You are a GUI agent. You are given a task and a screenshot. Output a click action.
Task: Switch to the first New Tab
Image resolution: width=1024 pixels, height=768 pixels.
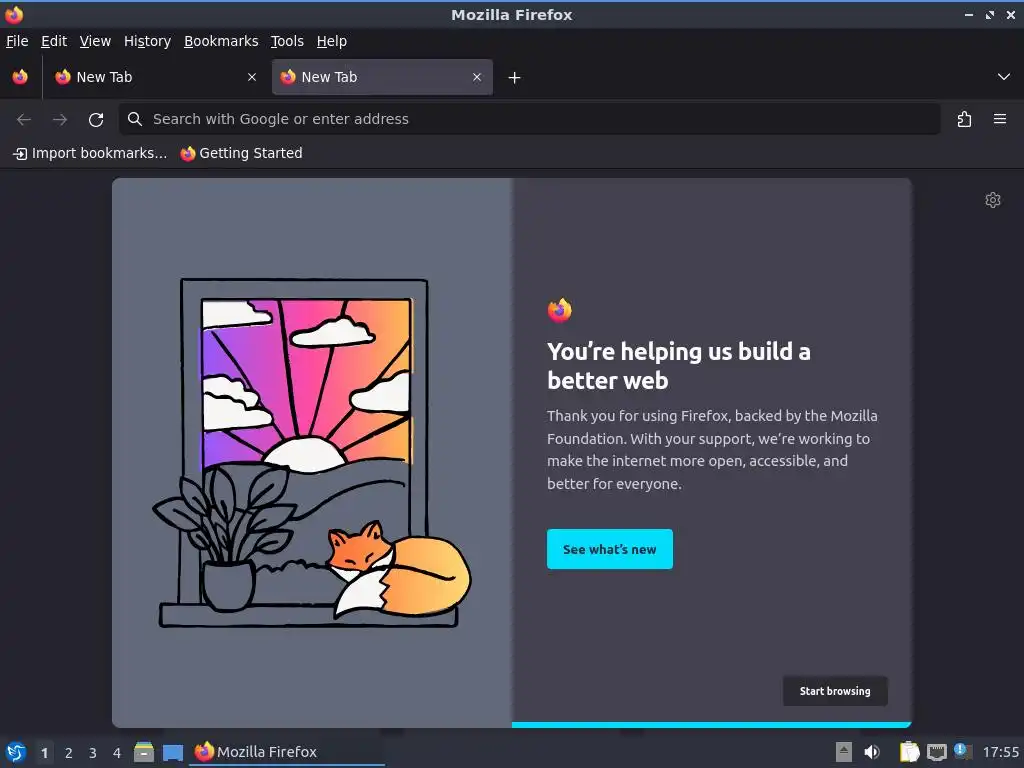(155, 77)
